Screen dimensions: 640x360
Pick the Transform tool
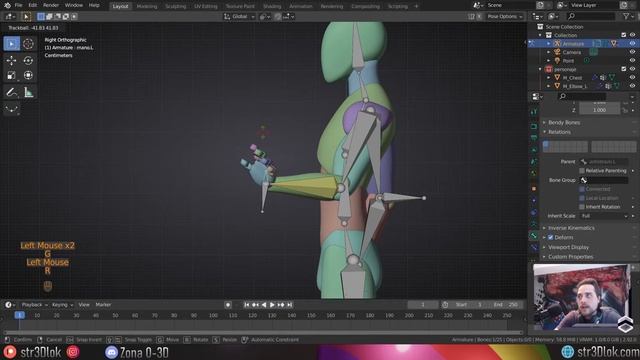[28, 76]
